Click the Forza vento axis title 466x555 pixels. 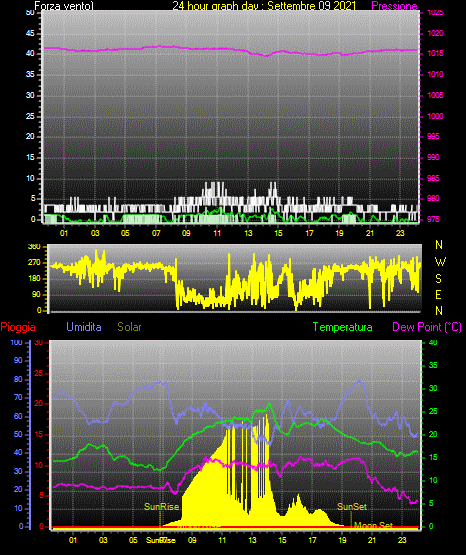[x=64, y=6]
